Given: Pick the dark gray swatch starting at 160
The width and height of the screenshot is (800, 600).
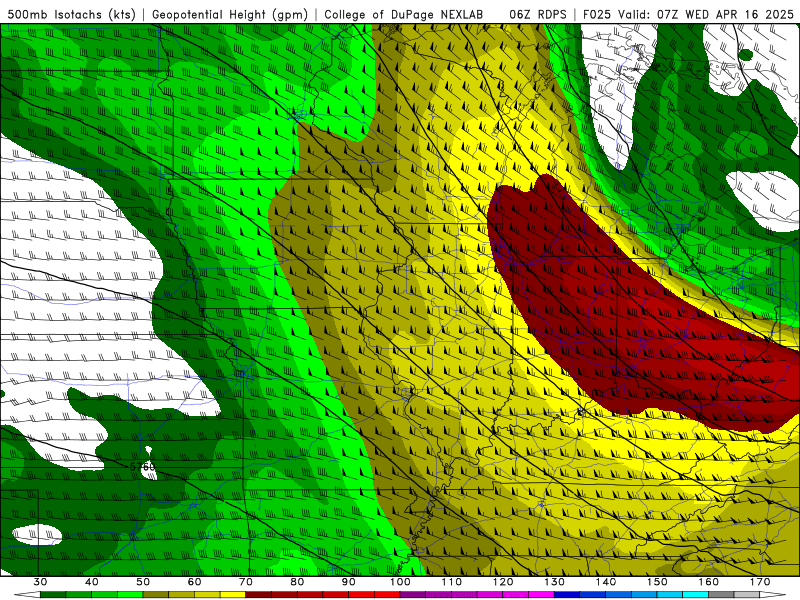Looking at the screenshot, I should point(721,594).
